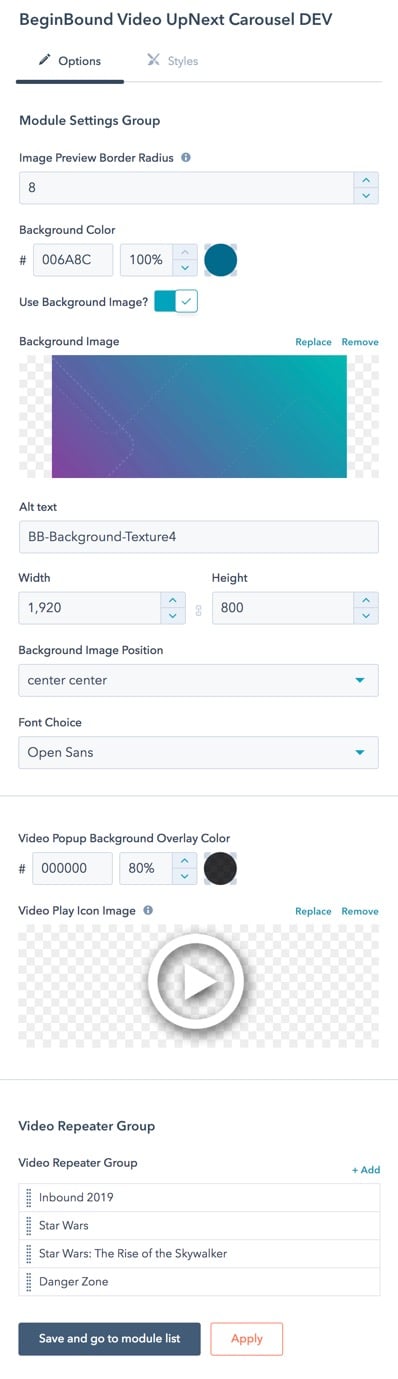The height and width of the screenshot is (1379, 398).
Task: Click drag handle beside Danger Zone item
Action: pyautogui.click(x=29, y=1281)
